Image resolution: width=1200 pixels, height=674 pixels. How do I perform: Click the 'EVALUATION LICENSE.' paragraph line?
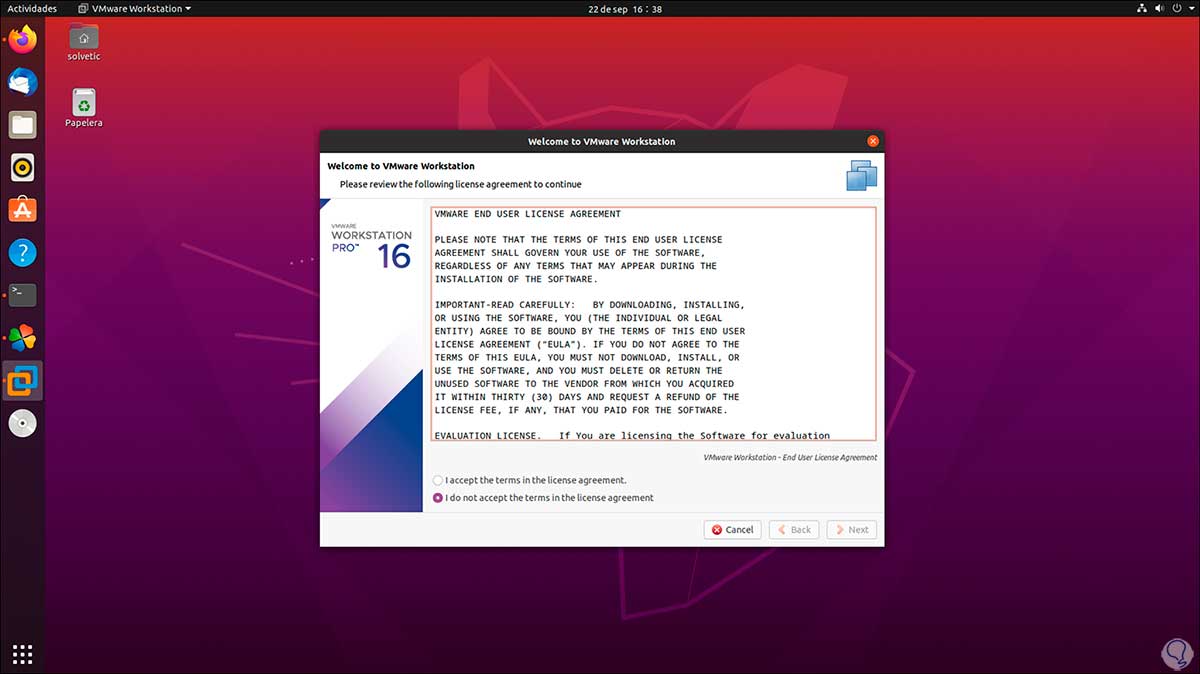point(632,435)
